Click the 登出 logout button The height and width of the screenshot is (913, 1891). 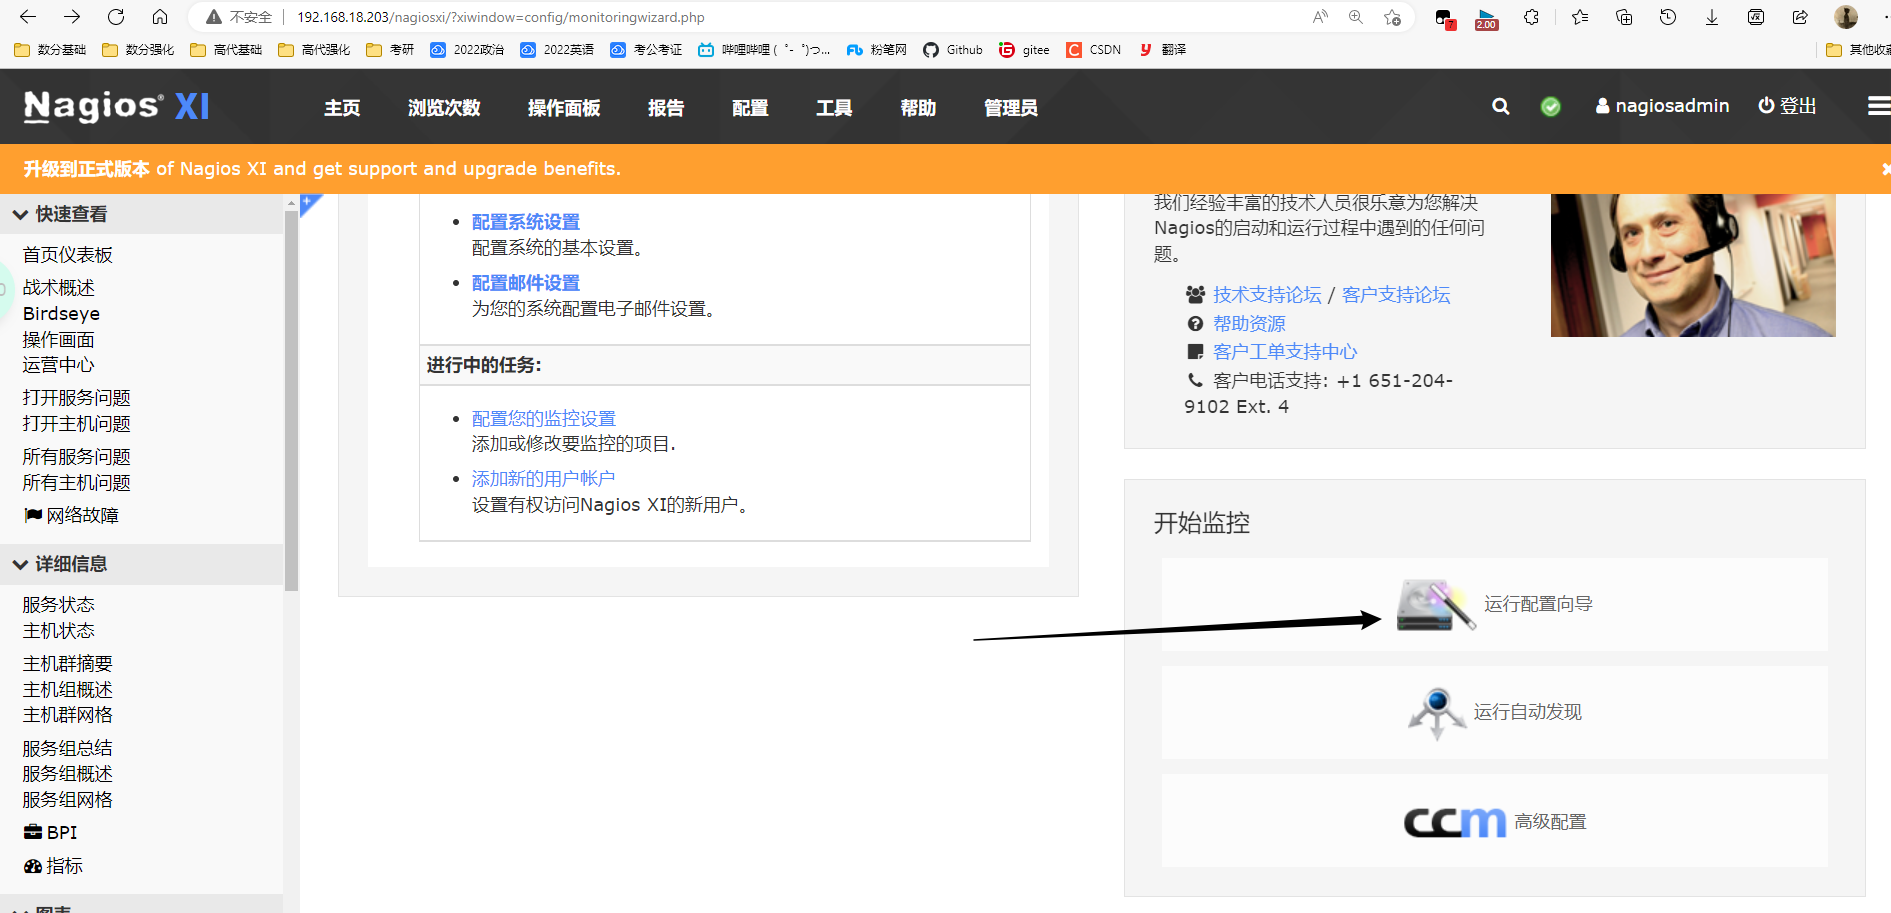click(x=1787, y=106)
